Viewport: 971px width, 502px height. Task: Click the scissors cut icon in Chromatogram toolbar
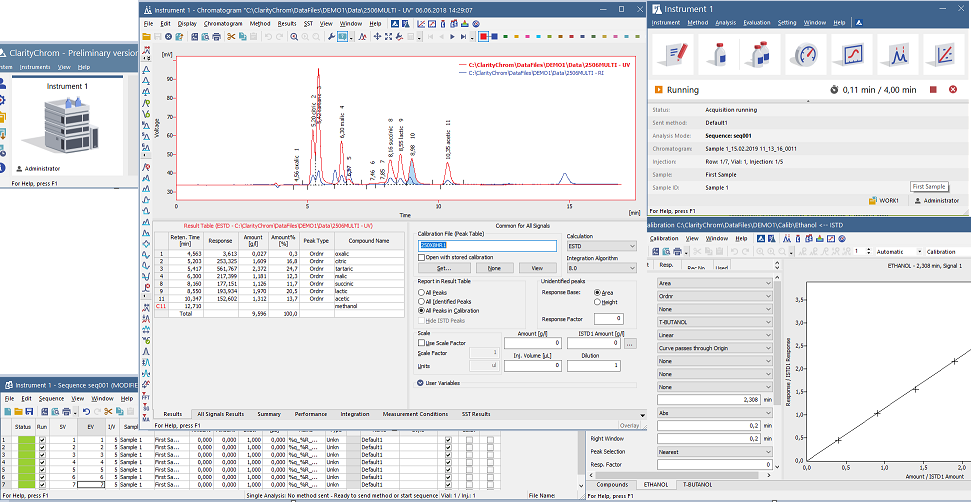231,37
